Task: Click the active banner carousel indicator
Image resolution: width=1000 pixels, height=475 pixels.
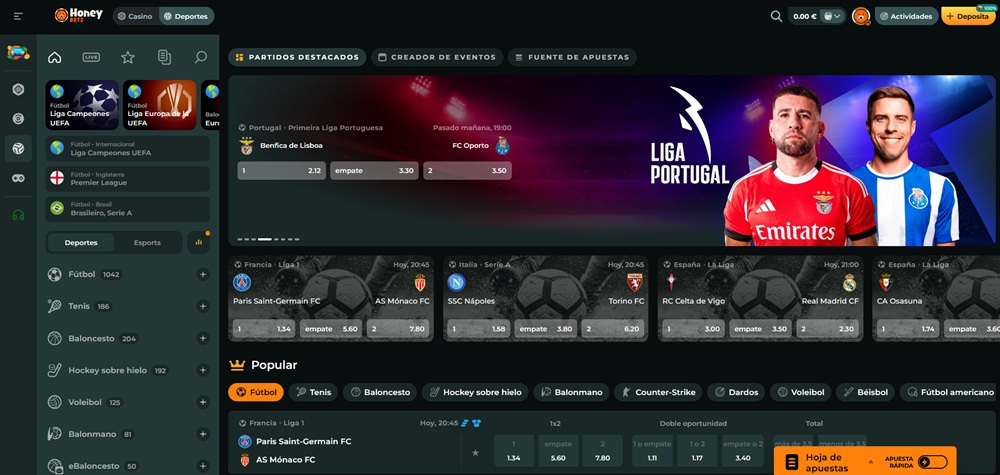Action: 264,239
